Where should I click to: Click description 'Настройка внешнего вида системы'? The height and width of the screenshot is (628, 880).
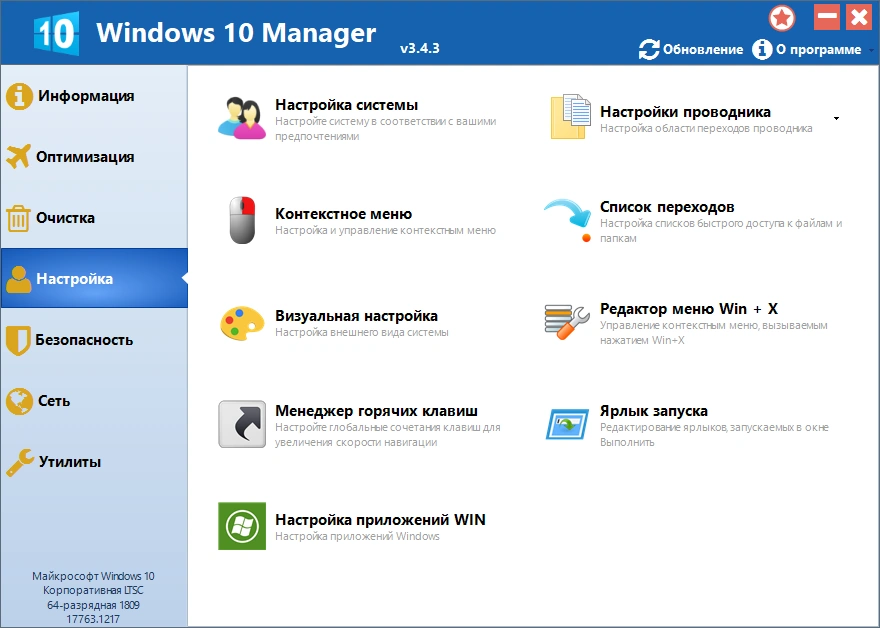(x=361, y=332)
